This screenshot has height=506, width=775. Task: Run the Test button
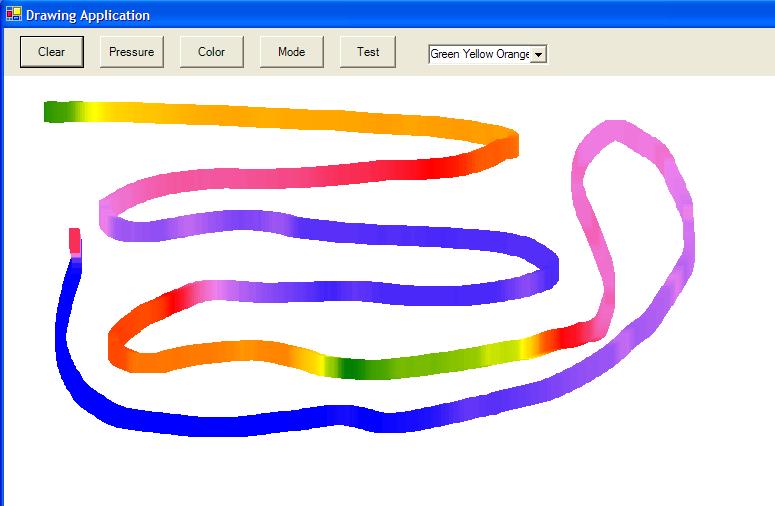pos(368,52)
